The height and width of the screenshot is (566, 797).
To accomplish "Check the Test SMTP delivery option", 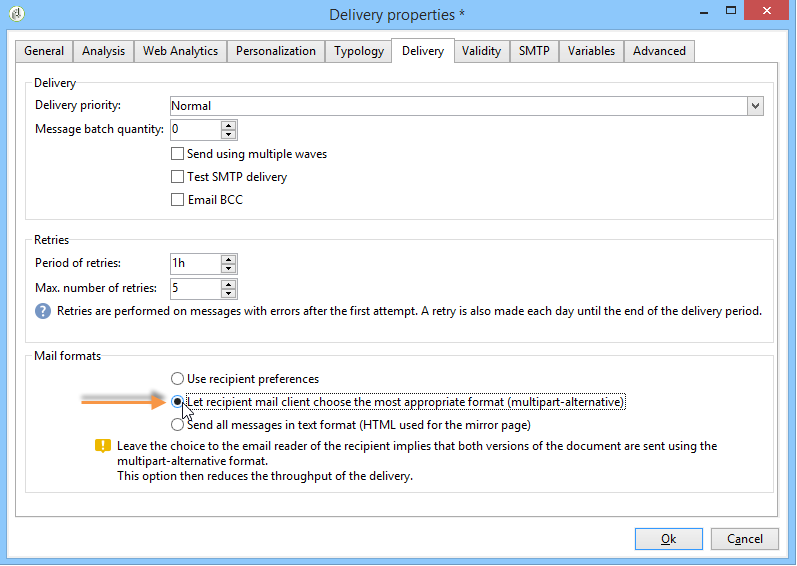I will (x=177, y=177).
